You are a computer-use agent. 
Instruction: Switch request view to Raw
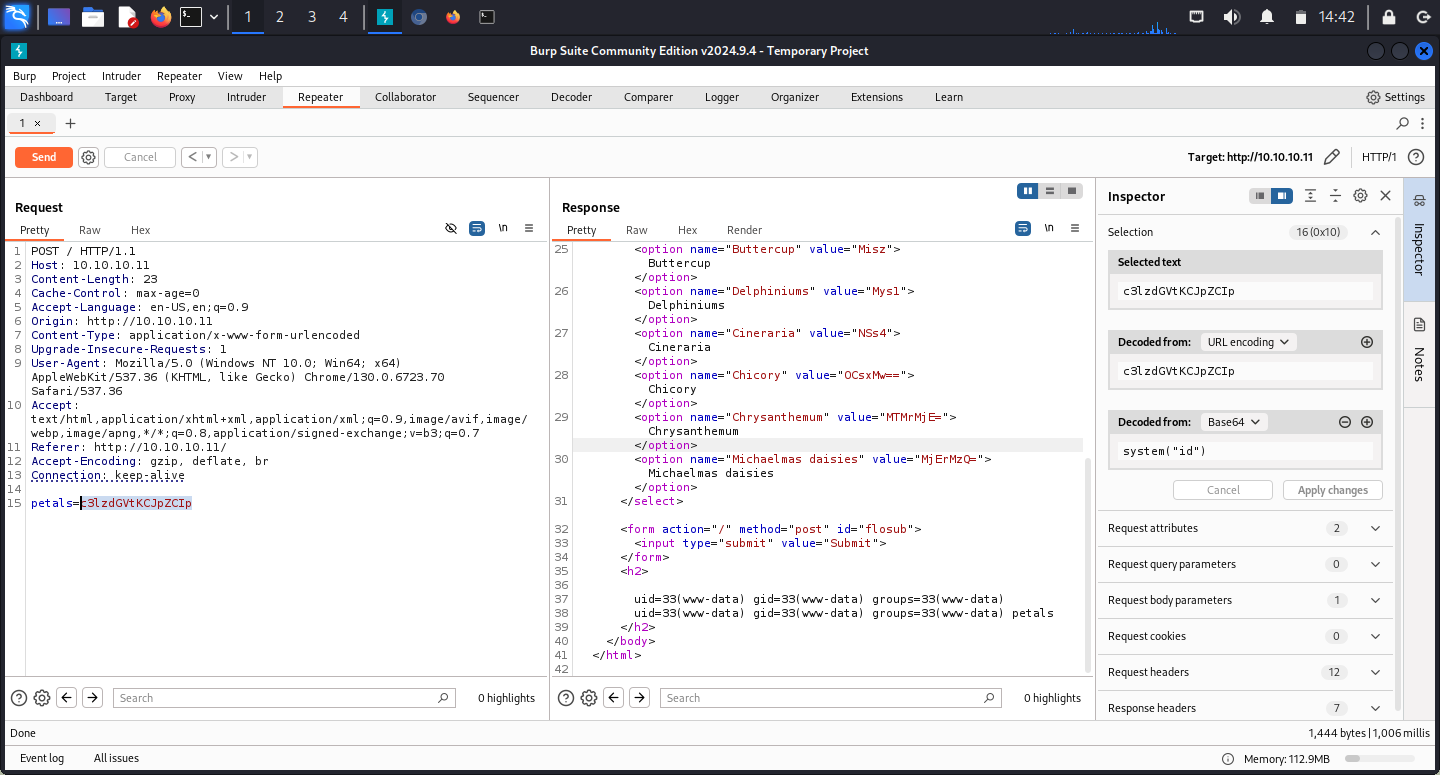coord(90,230)
